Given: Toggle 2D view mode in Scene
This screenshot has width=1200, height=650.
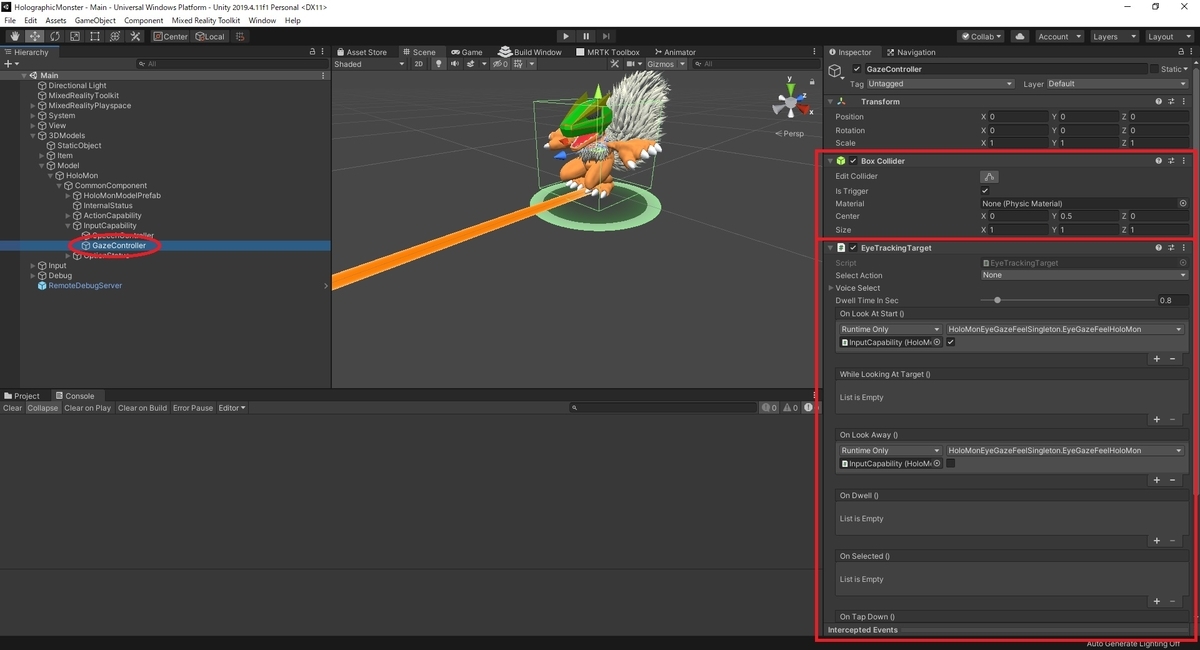Looking at the screenshot, I should (x=419, y=64).
